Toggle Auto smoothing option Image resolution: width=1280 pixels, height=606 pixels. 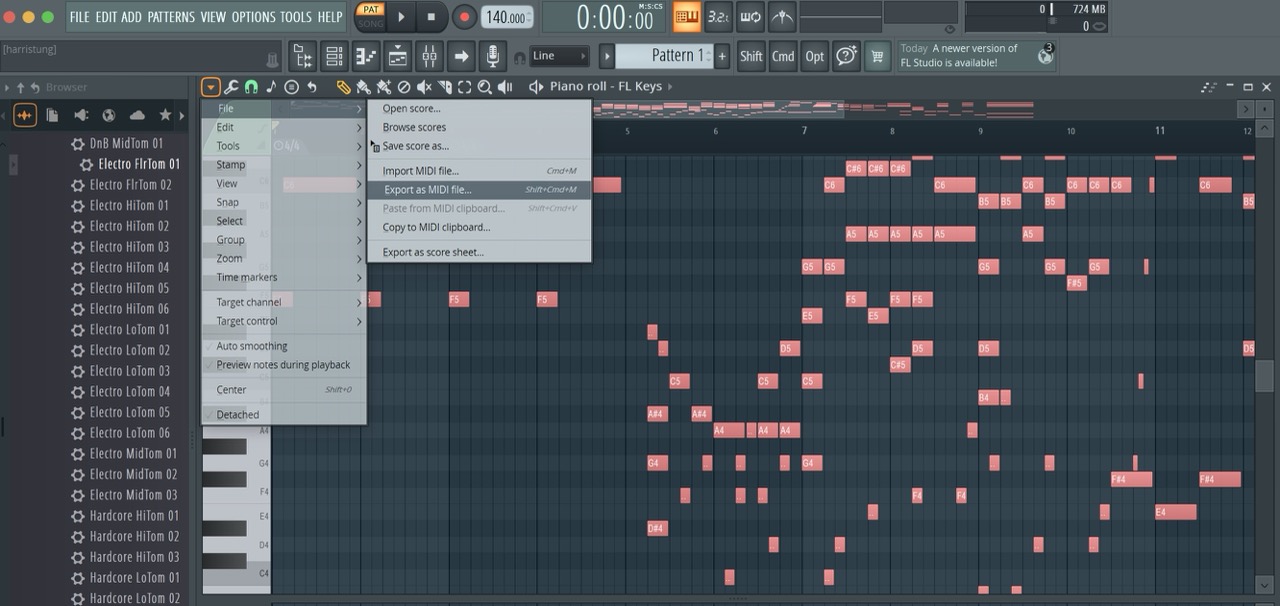pyautogui.click(x=284, y=346)
